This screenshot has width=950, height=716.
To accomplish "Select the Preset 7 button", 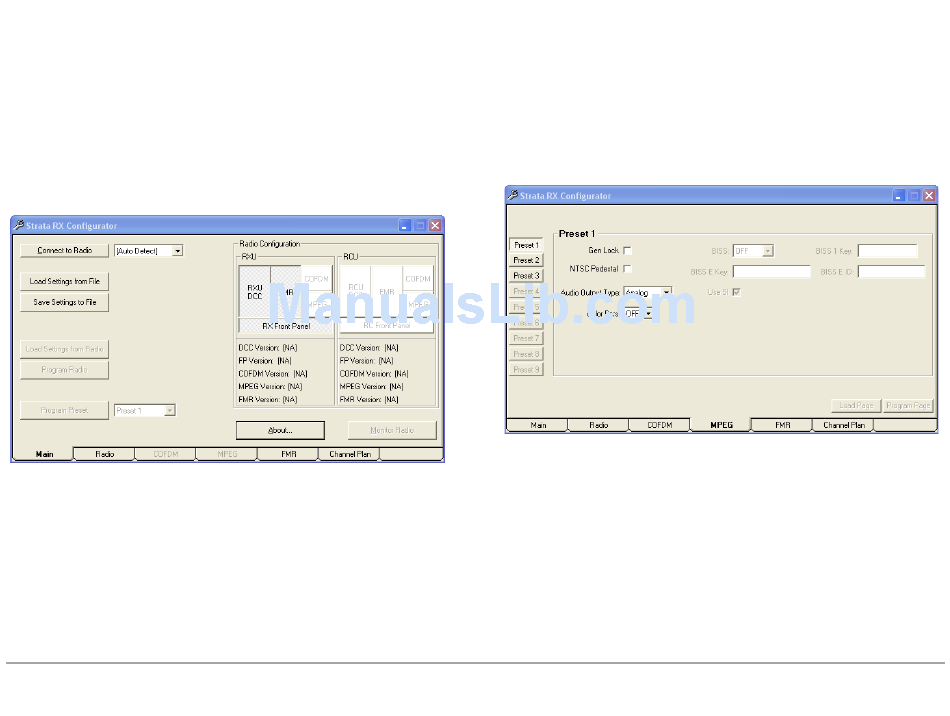I will pyautogui.click(x=526, y=338).
